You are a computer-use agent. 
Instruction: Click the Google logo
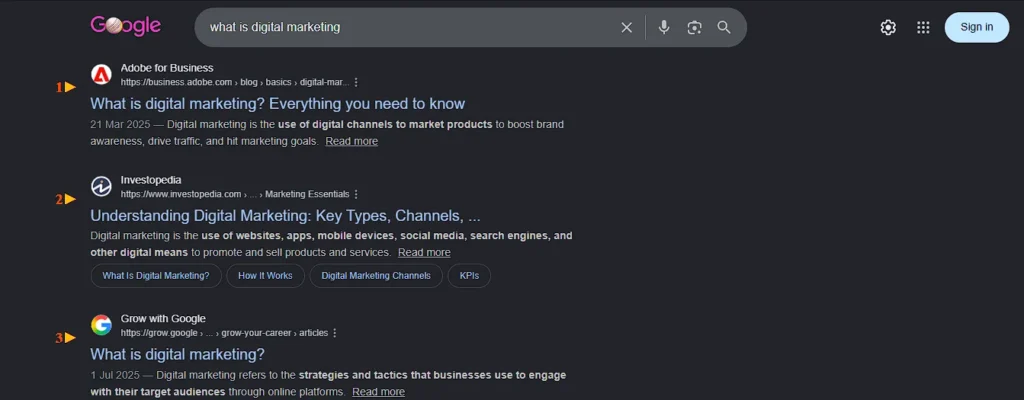[x=125, y=26]
